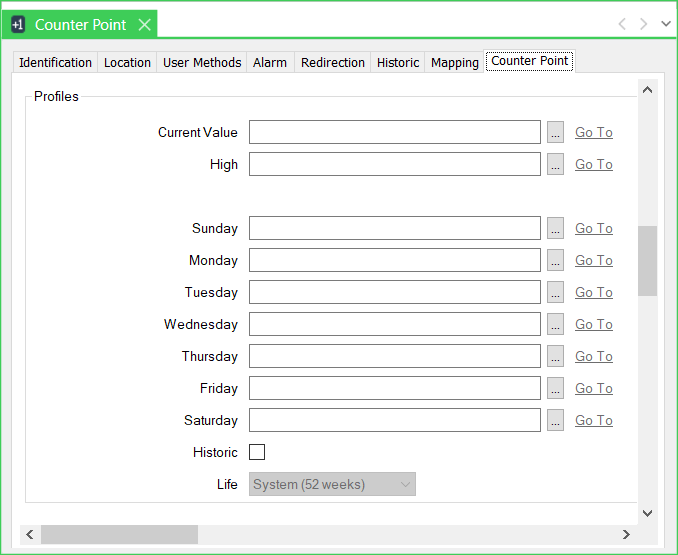Follow the Go To link for Monday
Viewport: 678px width, 555px height.
(x=593, y=260)
